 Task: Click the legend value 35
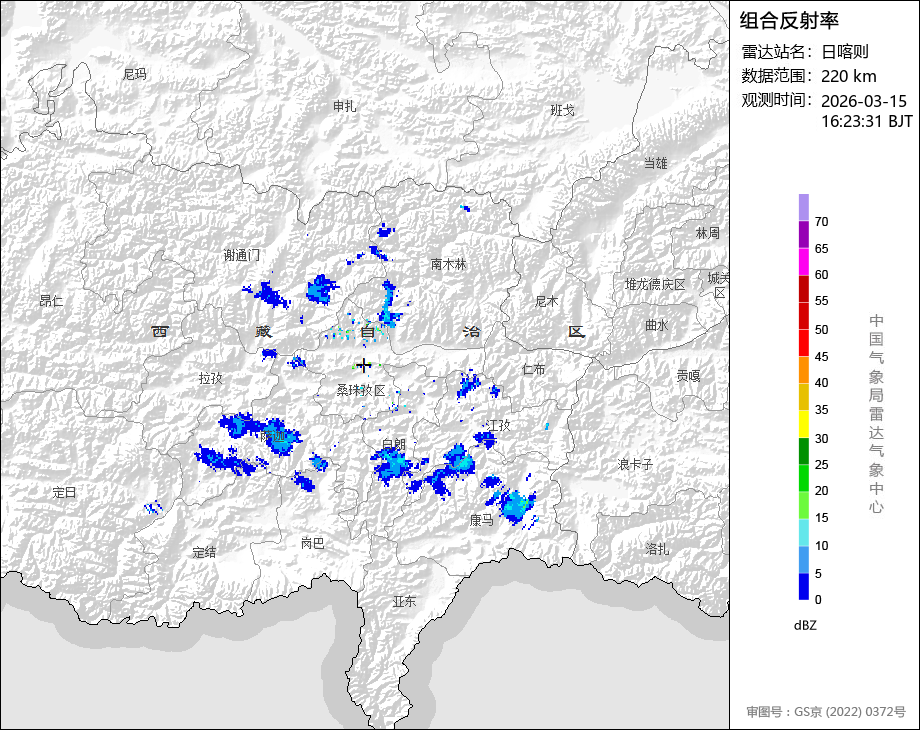[x=821, y=410]
